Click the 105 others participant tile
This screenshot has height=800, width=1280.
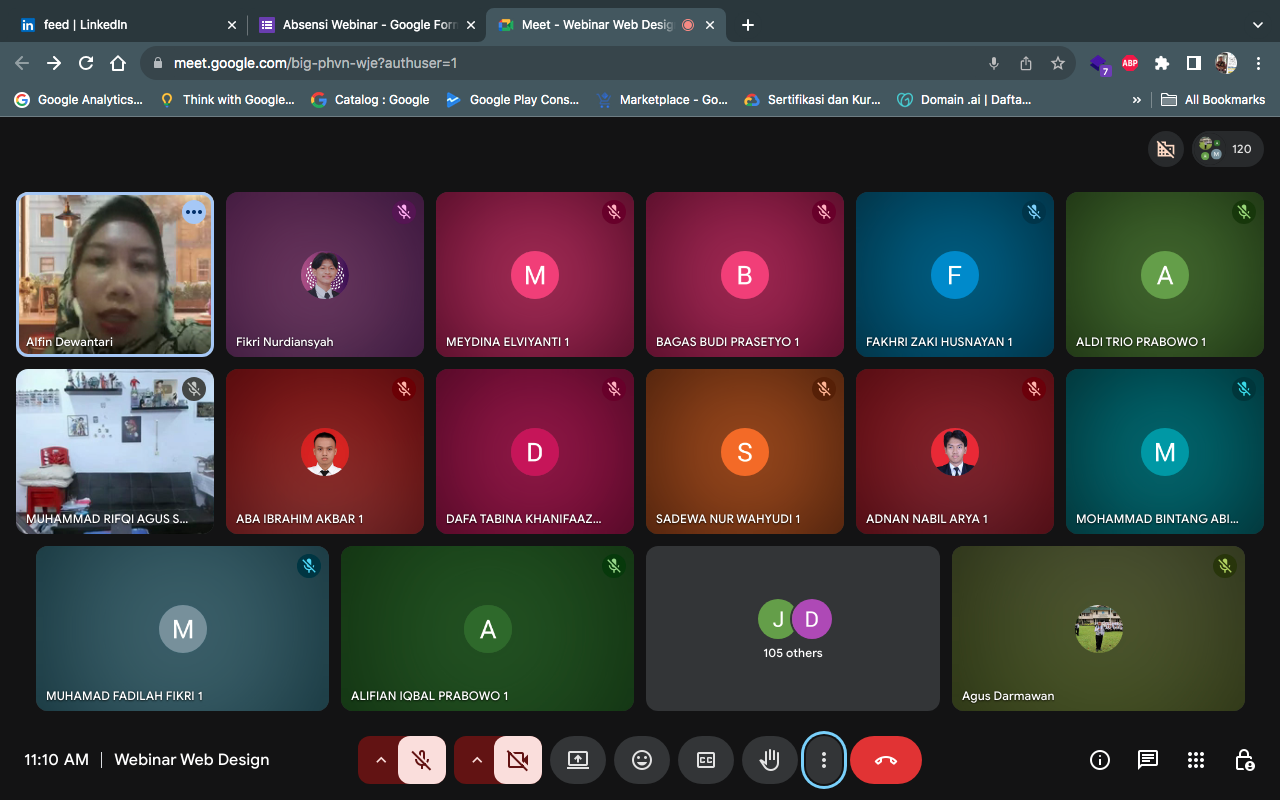793,628
